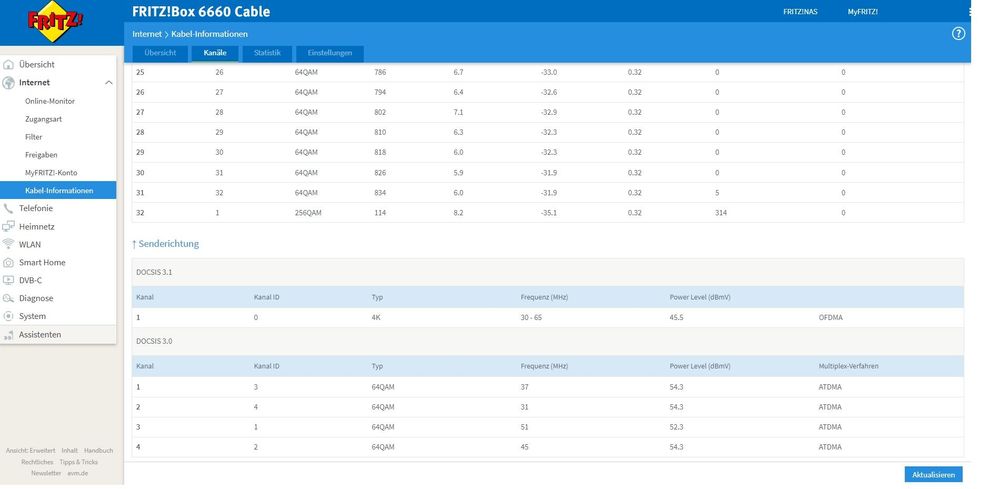Click the 834 frequency cell

pos(380,193)
